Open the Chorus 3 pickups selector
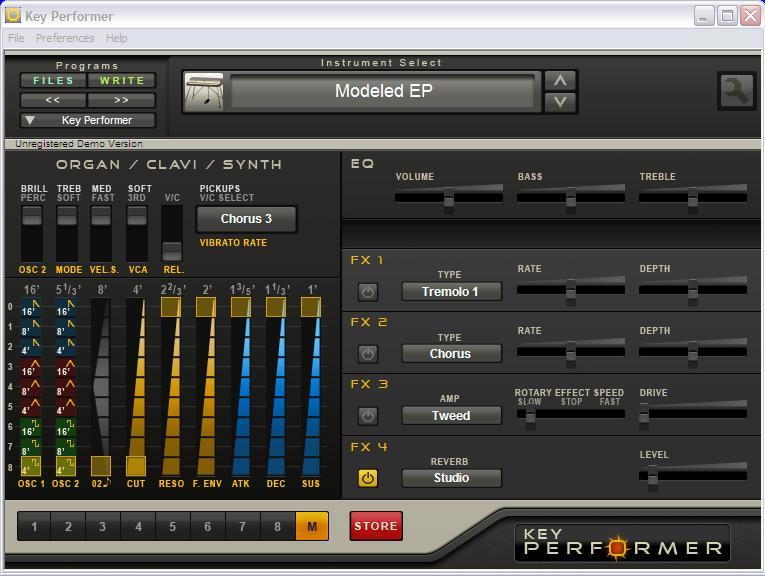This screenshot has height=576, width=765. coord(246,219)
